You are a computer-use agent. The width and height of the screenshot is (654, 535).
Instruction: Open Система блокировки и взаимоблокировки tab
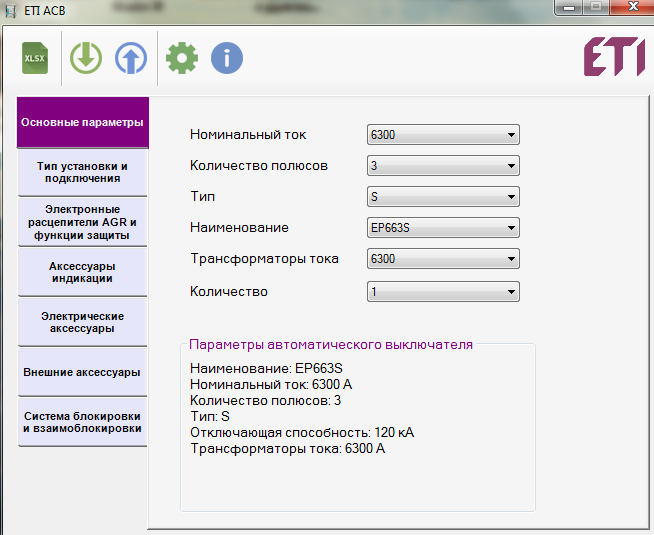pos(83,422)
